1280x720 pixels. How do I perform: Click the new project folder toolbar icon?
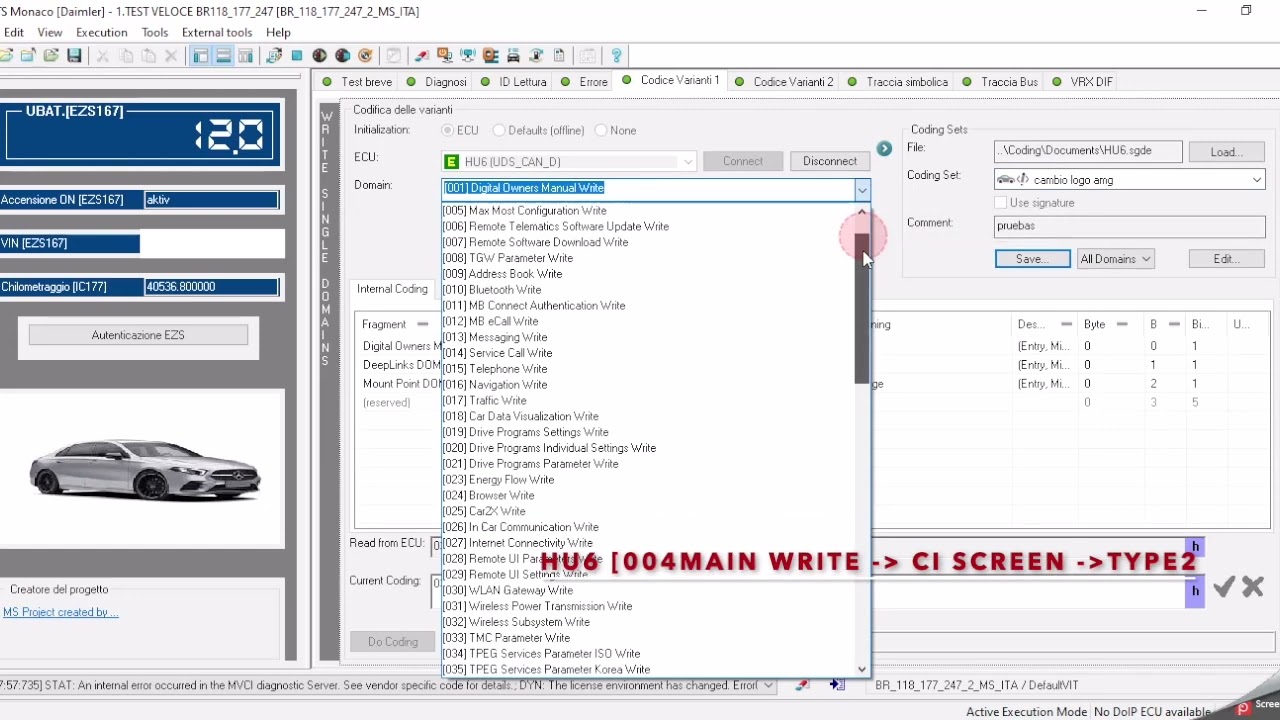[x=28, y=56]
